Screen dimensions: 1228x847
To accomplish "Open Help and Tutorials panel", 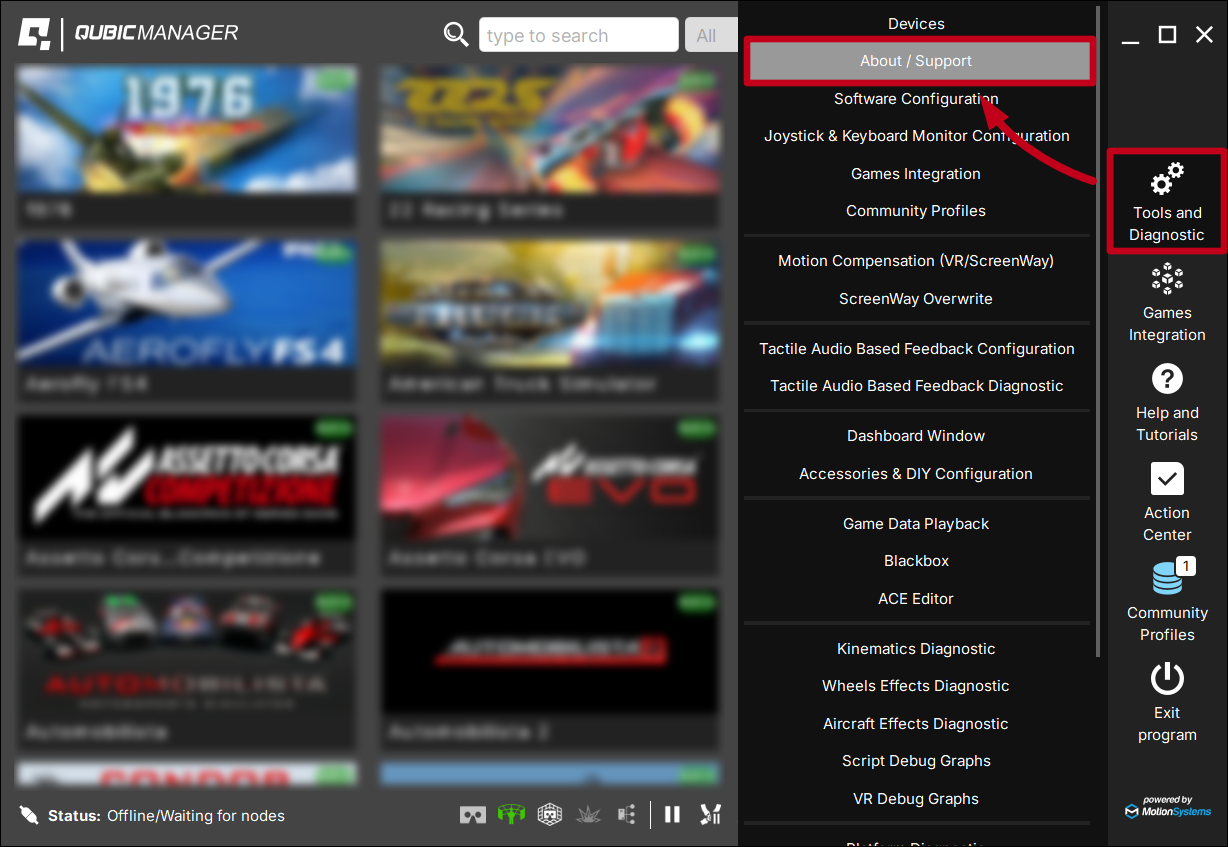I will pos(1167,400).
